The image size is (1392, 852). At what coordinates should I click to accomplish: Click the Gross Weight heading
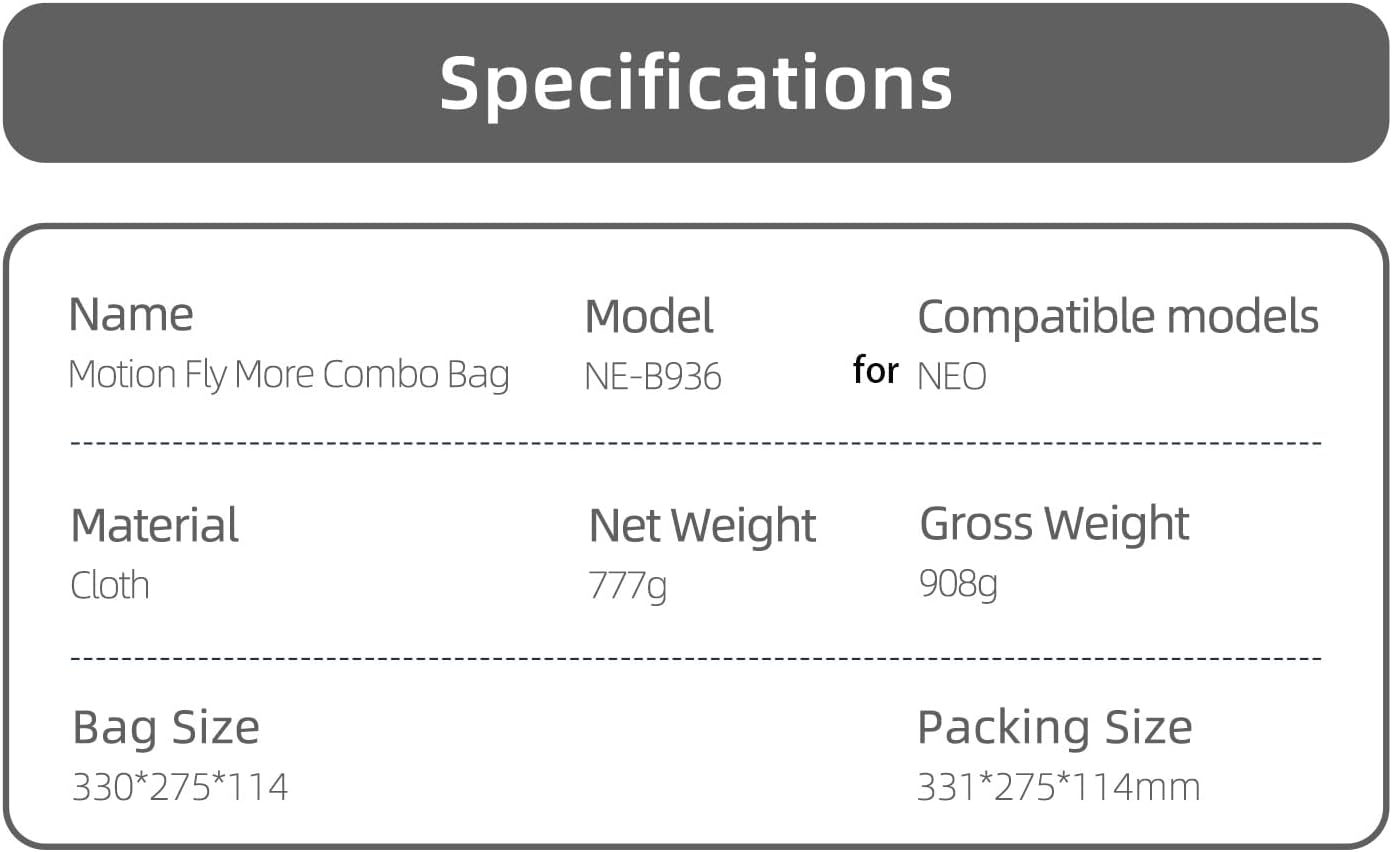[1055, 524]
